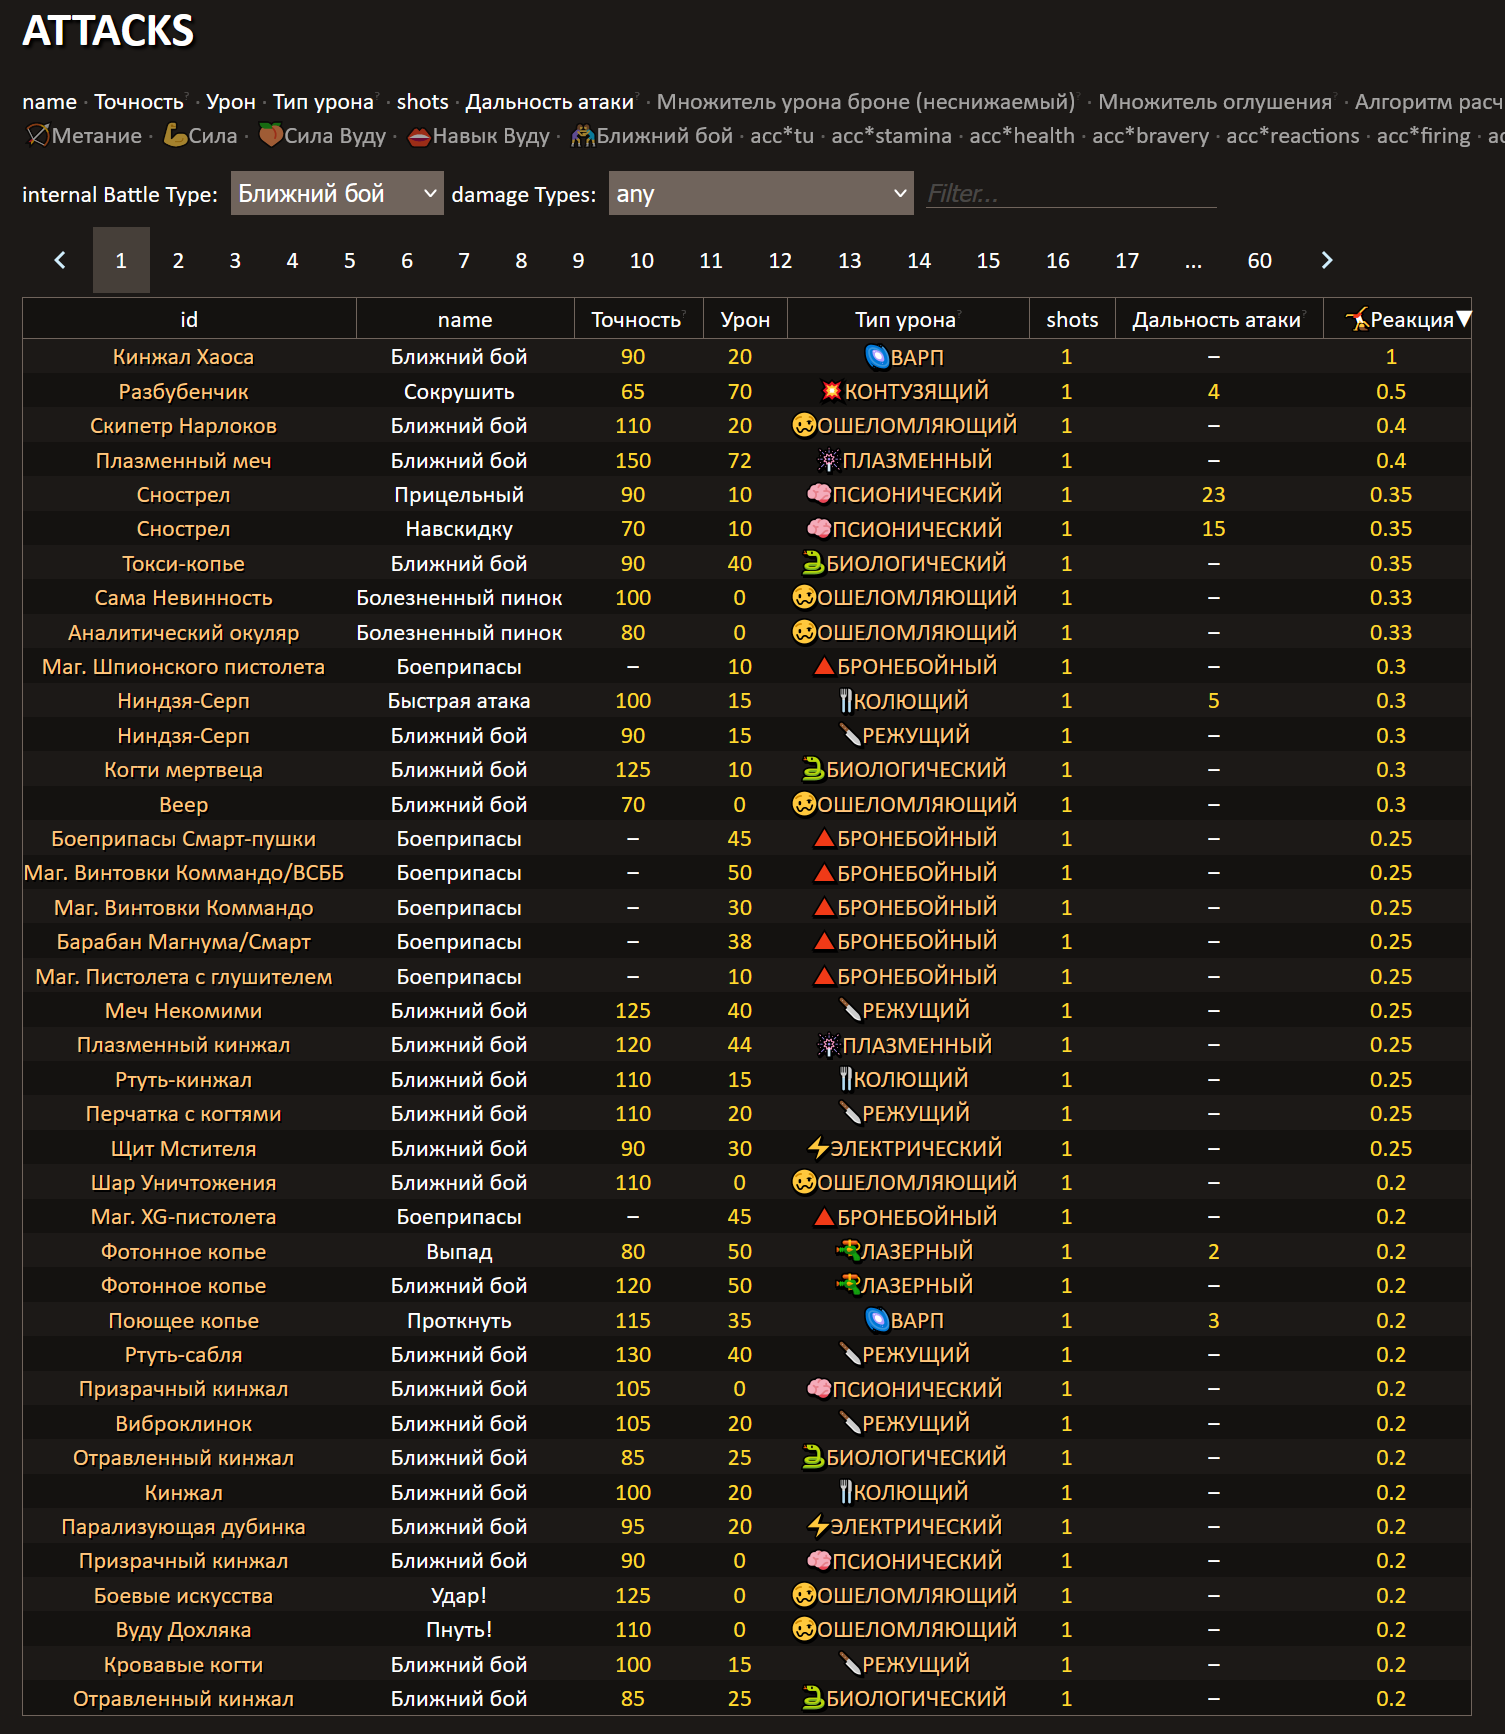
Task: Go to previous page arrow
Action: click(x=60, y=260)
